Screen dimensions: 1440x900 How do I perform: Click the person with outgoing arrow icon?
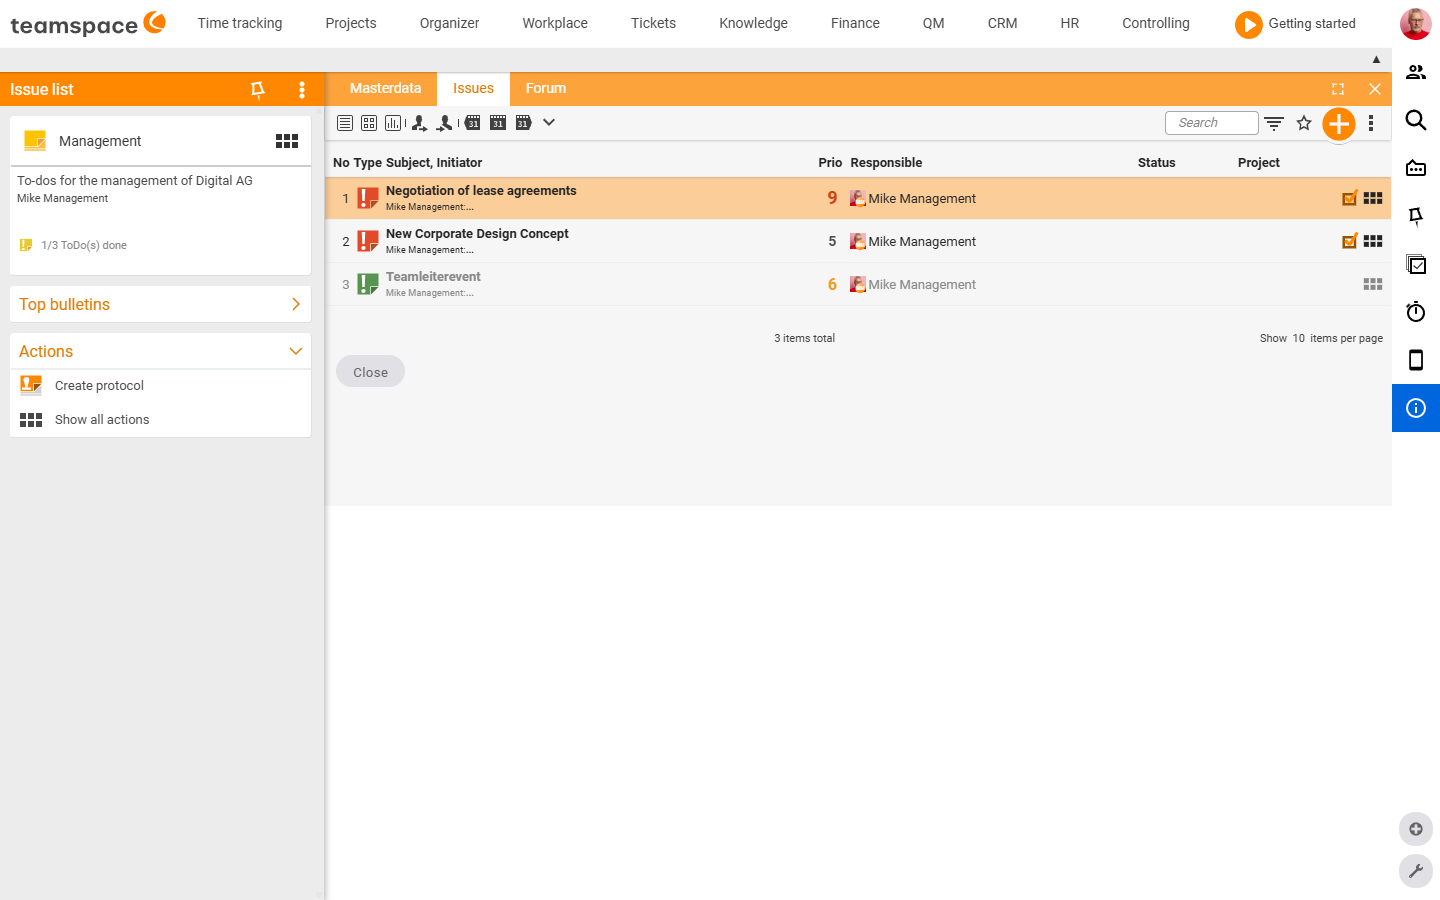[x=420, y=123]
